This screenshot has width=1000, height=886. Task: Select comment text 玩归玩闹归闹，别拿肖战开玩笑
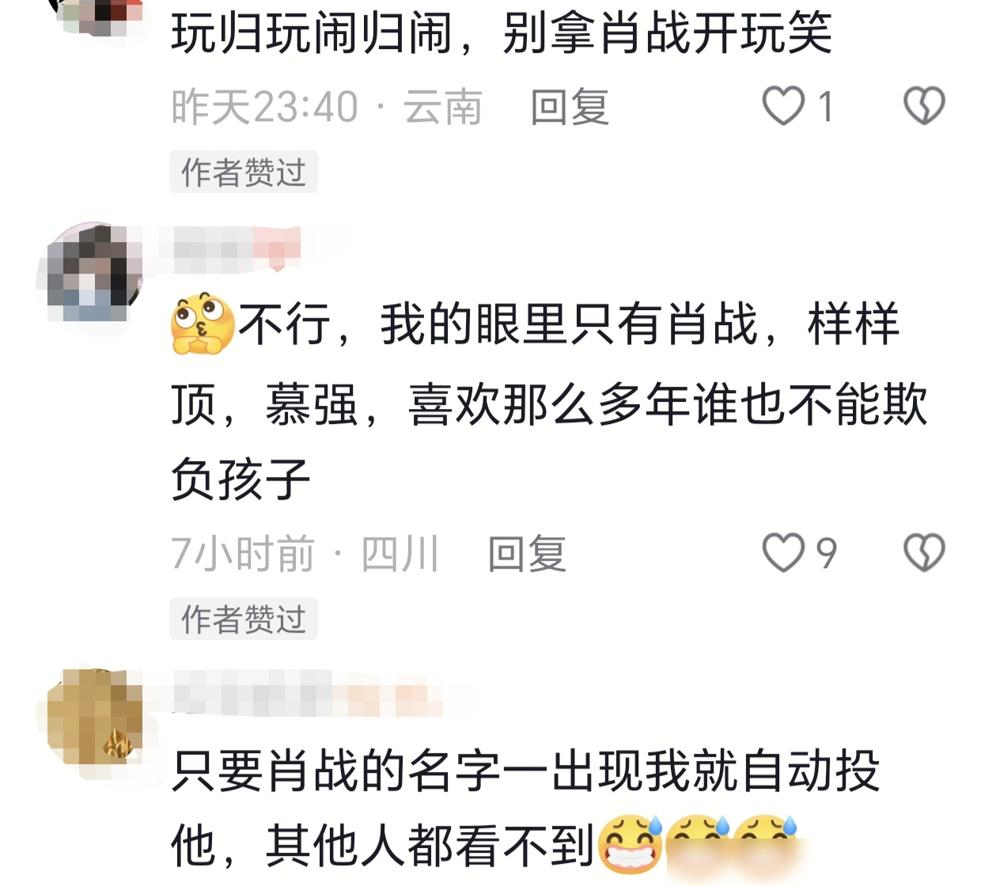pos(502,33)
